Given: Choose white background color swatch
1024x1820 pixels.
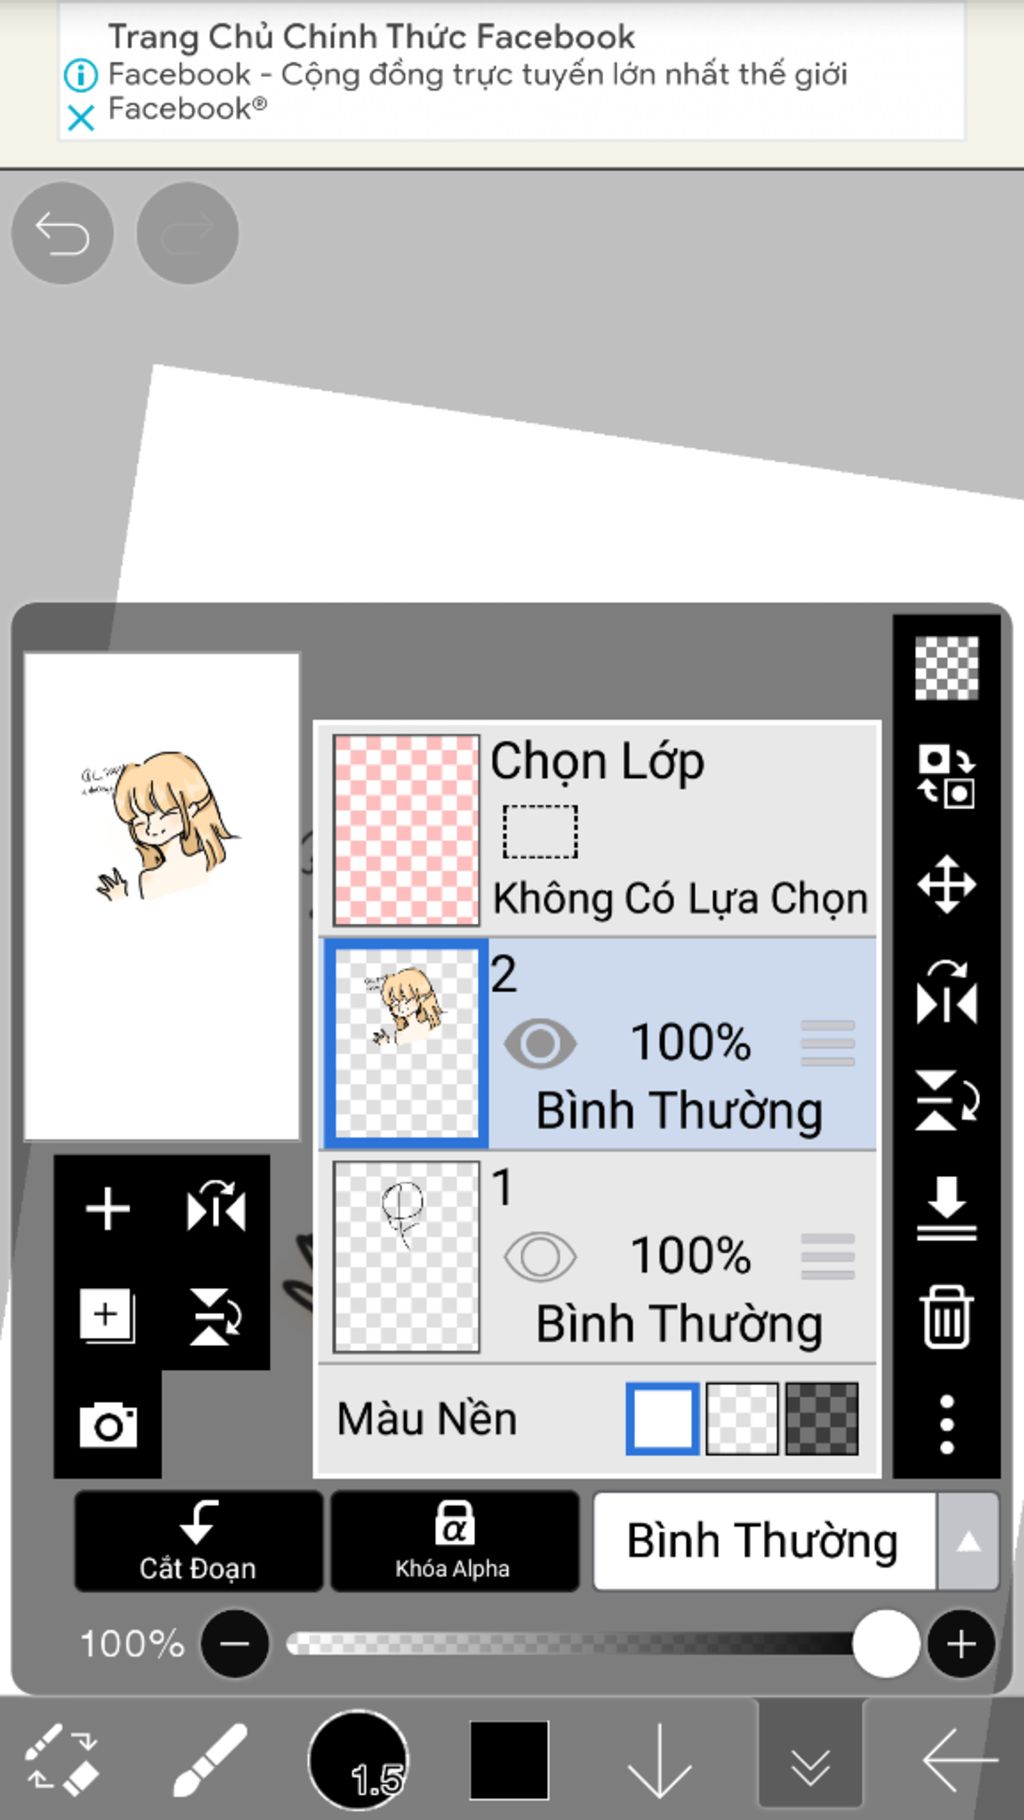Looking at the screenshot, I should 662,1418.
